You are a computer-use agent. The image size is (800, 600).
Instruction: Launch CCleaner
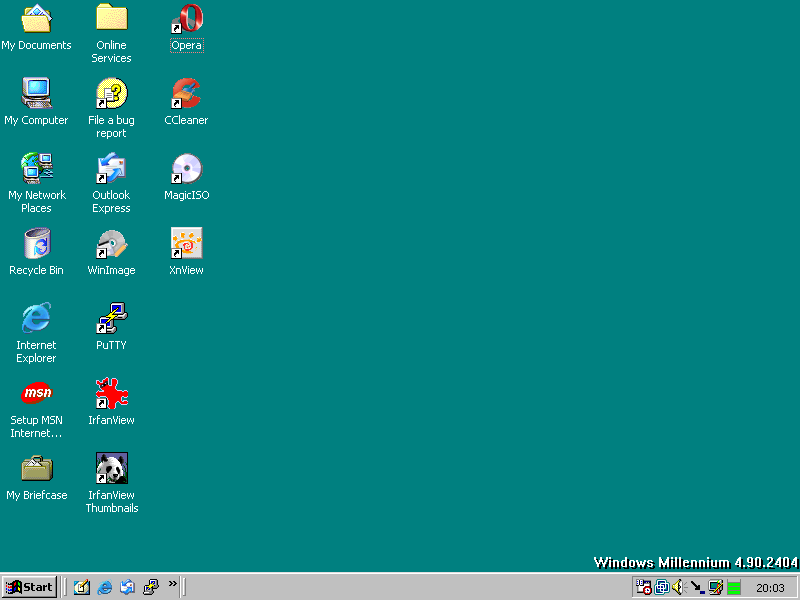(x=186, y=95)
